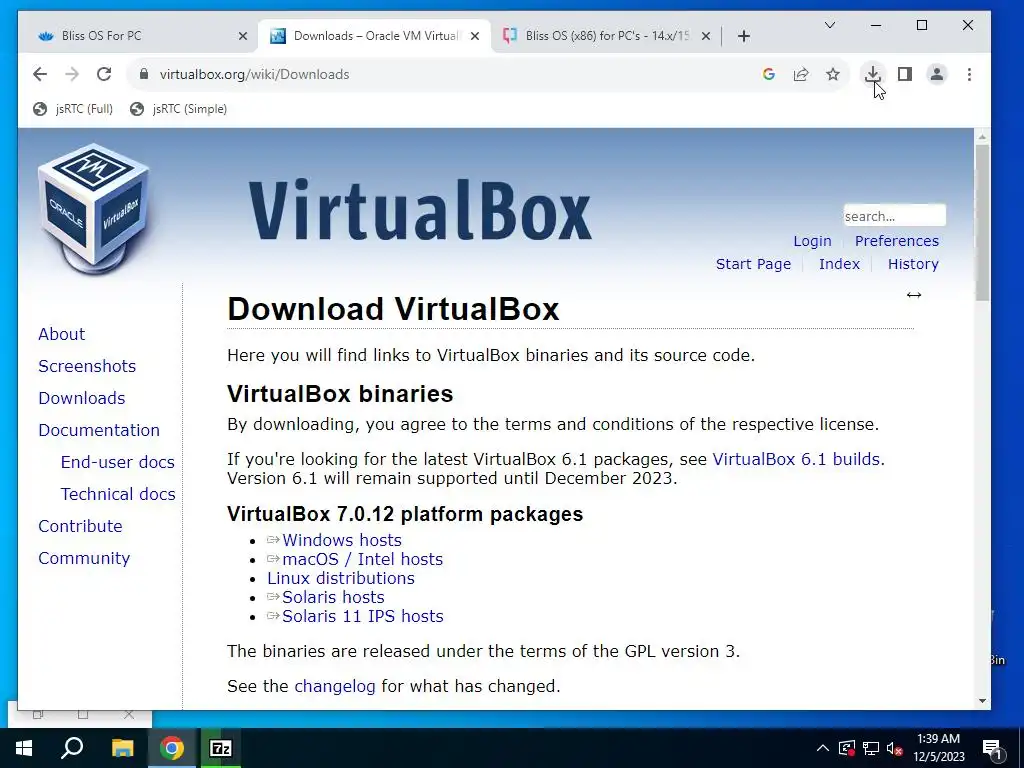1024x768 pixels.
Task: Download Solaris 11 IPS hosts package
Action: tap(362, 616)
